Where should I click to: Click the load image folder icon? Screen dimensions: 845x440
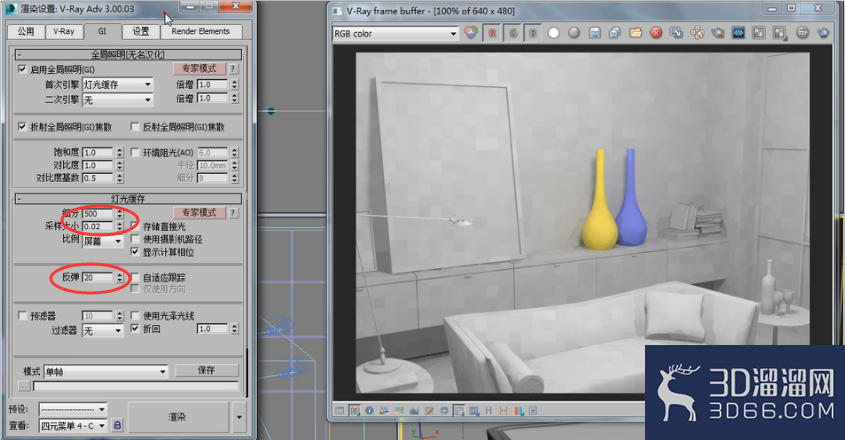tap(635, 33)
